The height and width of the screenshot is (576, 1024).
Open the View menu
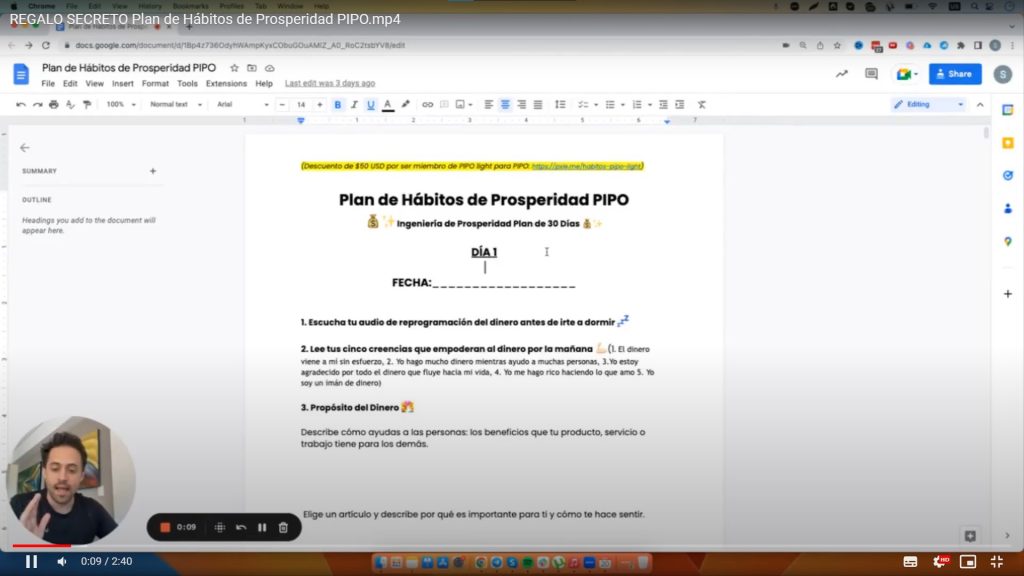point(95,84)
